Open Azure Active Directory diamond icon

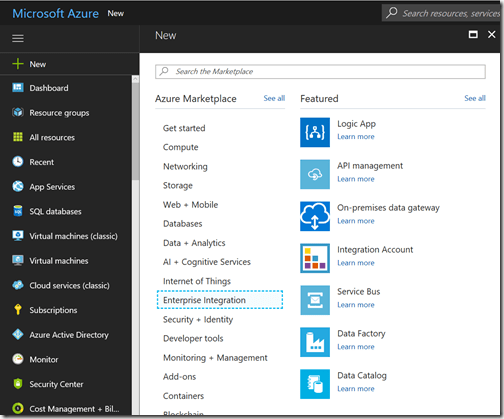[x=18, y=334]
